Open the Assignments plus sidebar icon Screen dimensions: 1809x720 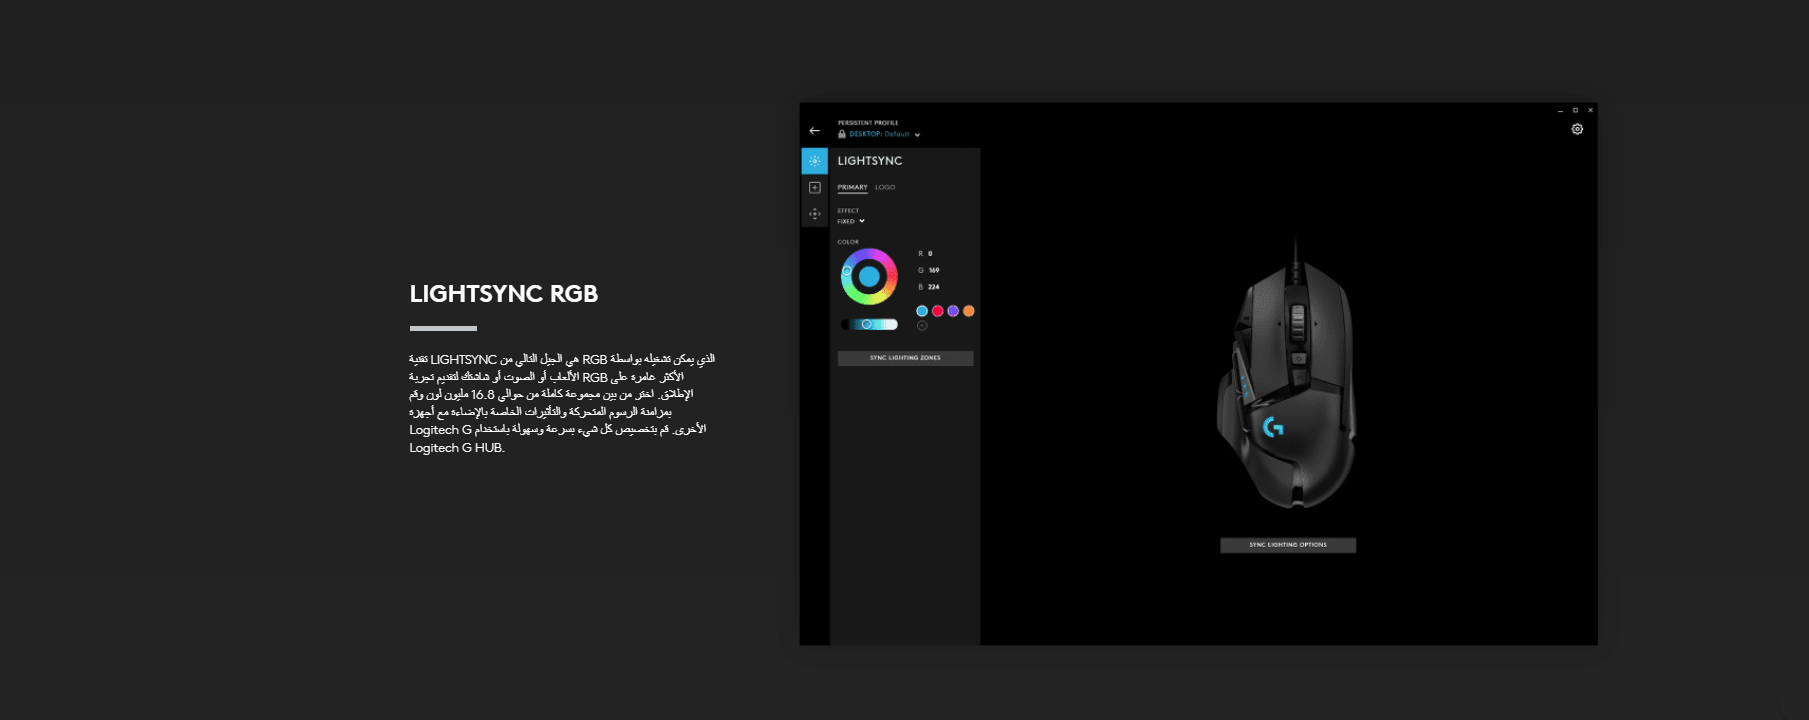[815, 188]
